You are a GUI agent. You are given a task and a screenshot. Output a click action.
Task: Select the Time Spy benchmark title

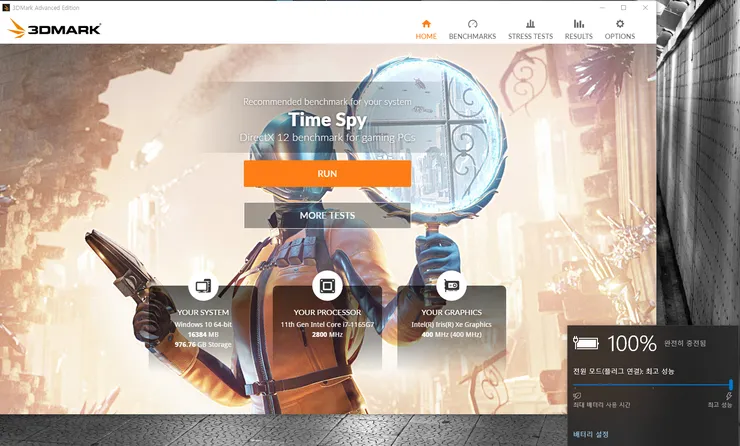327,119
